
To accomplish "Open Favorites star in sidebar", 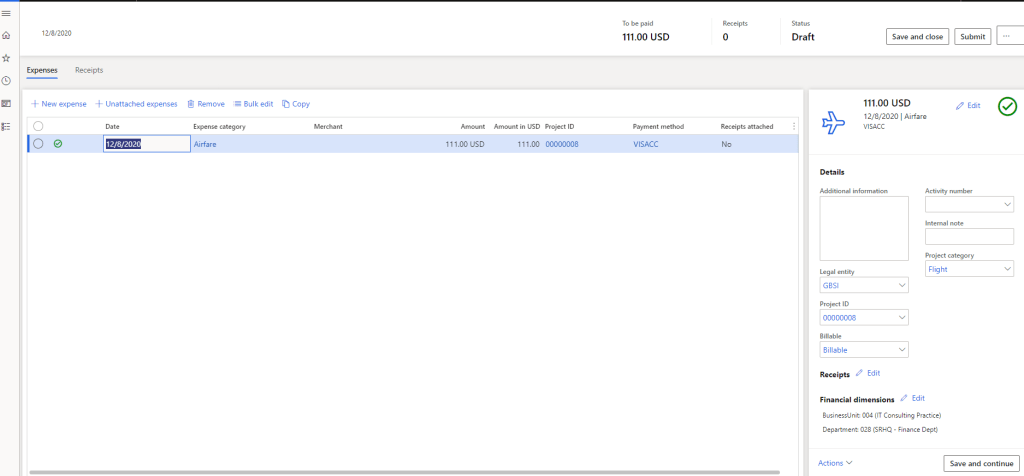I will tap(6, 58).
